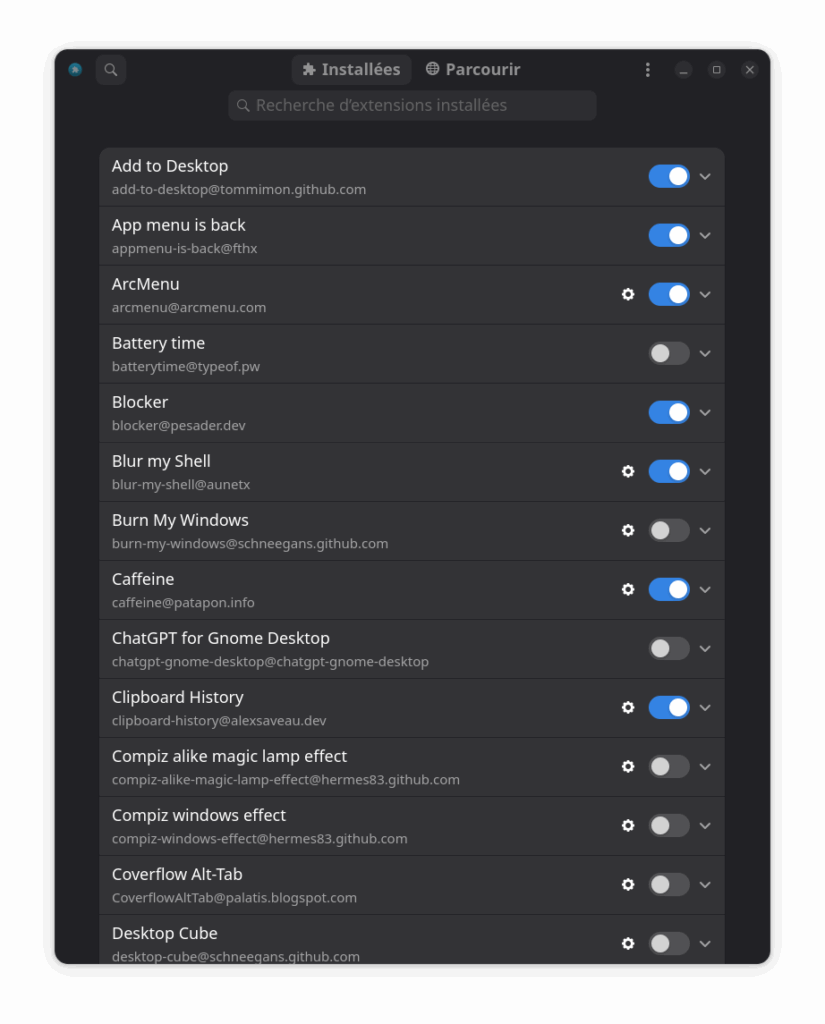Turn off Add to Desktop extension
Screen dimensions: 825x1024
tap(669, 176)
